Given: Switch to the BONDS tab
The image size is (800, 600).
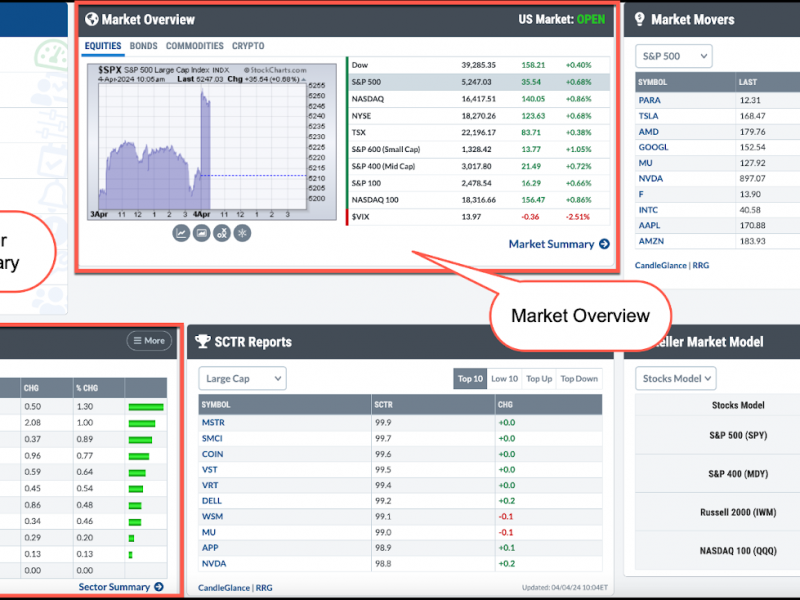Looking at the screenshot, I should 143,46.
